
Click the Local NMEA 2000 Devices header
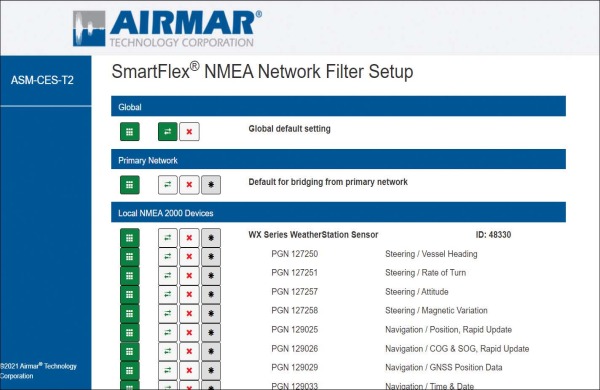pos(338,212)
